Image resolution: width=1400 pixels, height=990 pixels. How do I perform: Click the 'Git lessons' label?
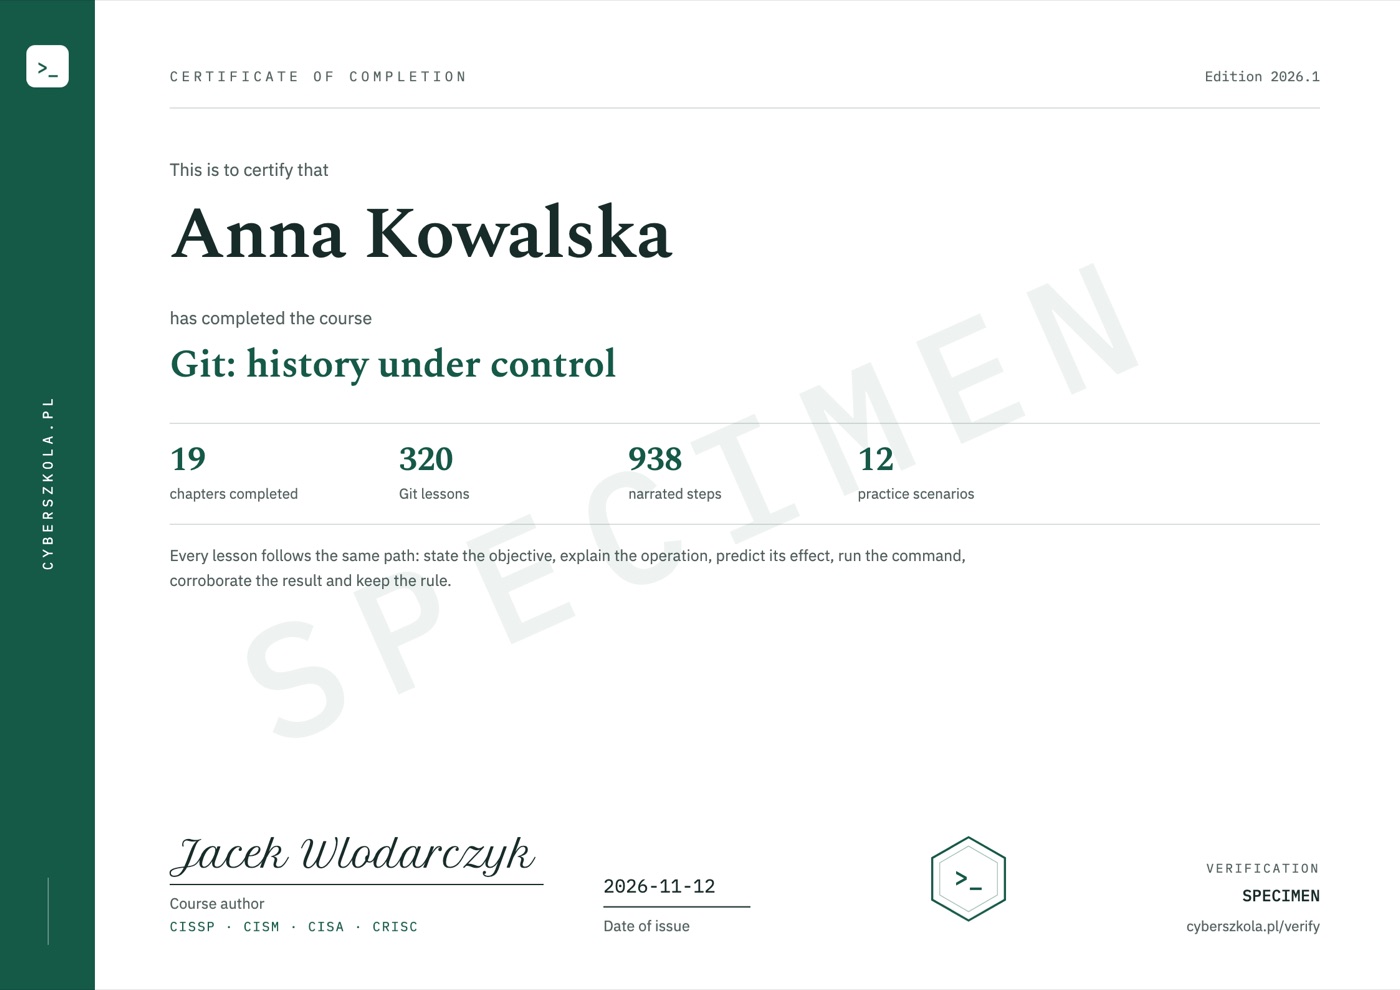[x=434, y=494]
